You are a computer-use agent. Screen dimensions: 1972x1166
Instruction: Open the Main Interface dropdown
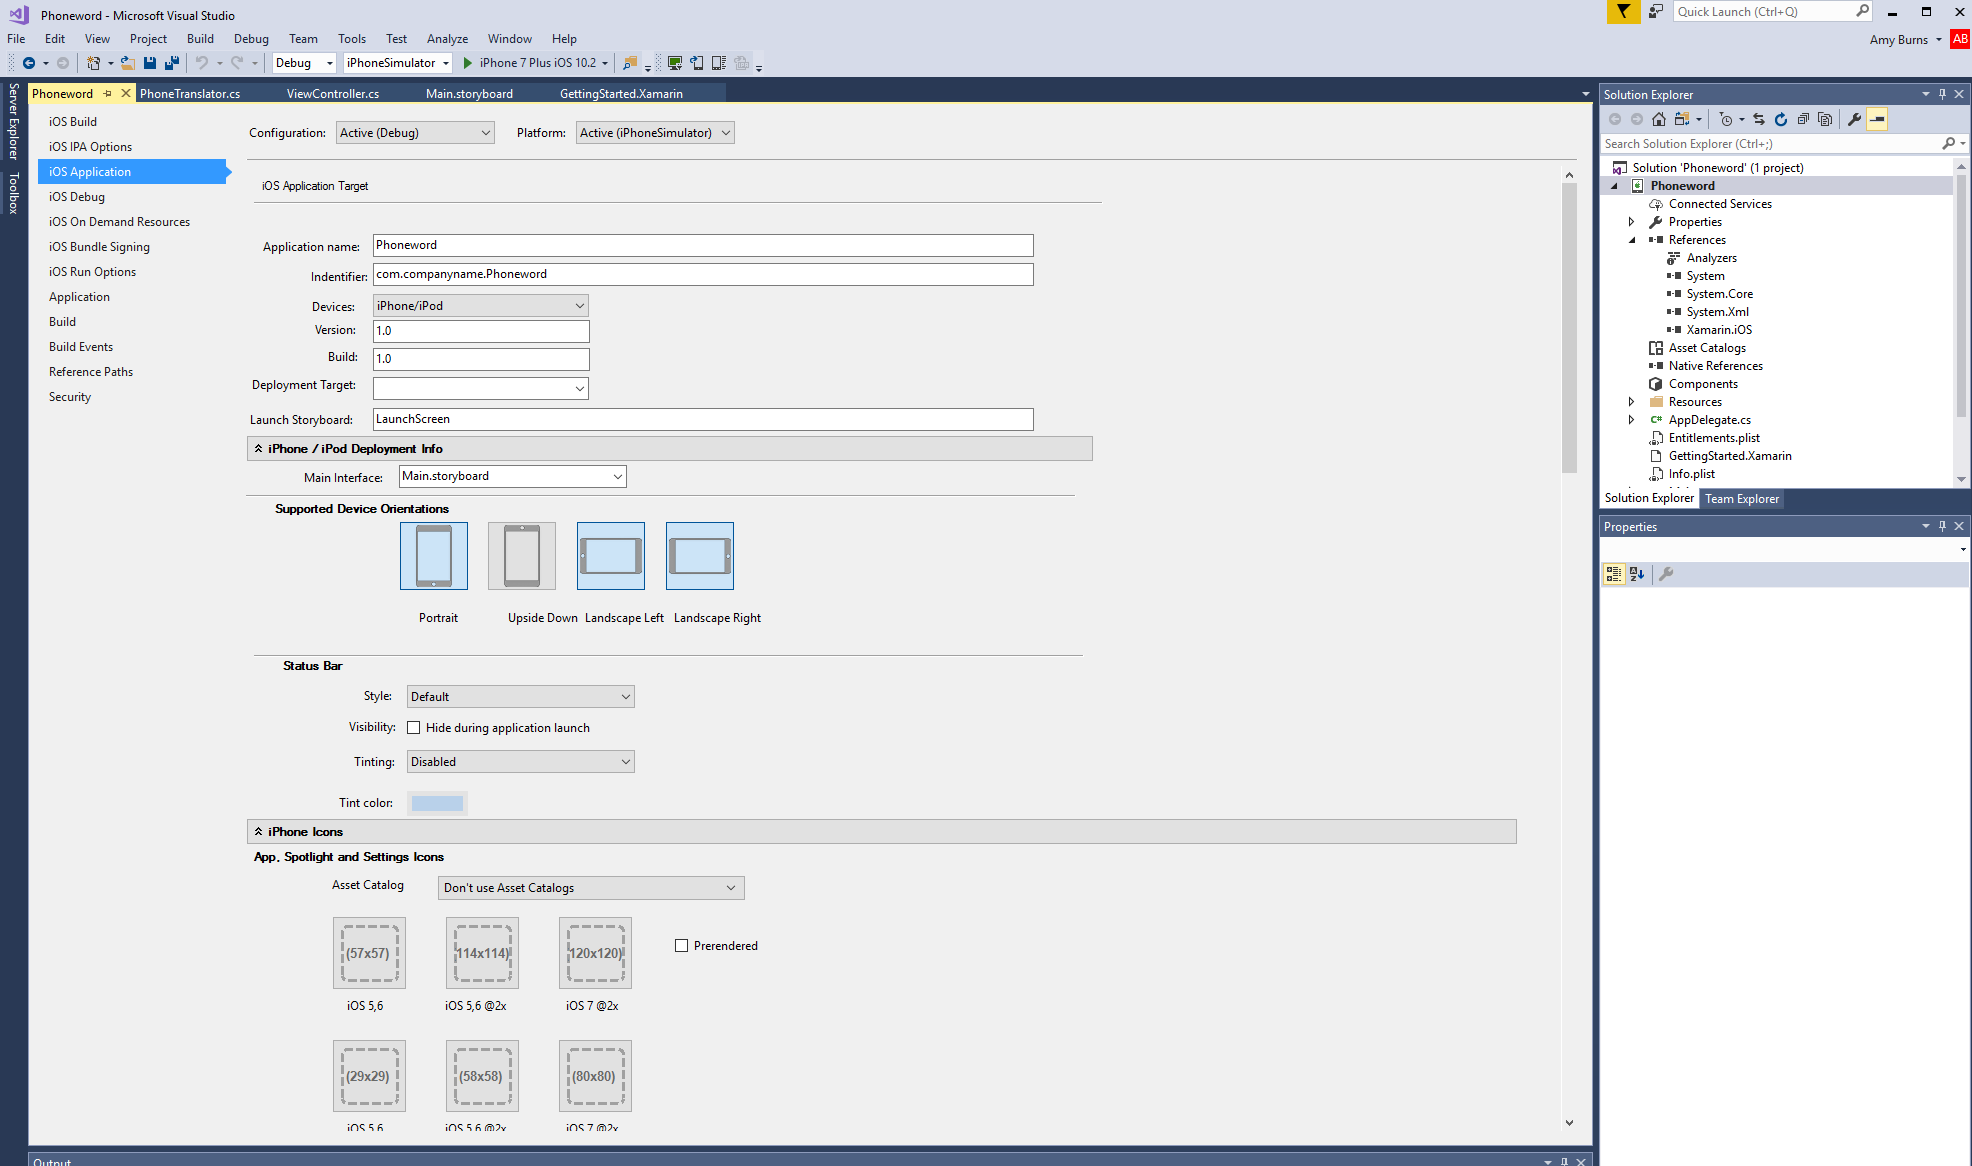(x=513, y=477)
